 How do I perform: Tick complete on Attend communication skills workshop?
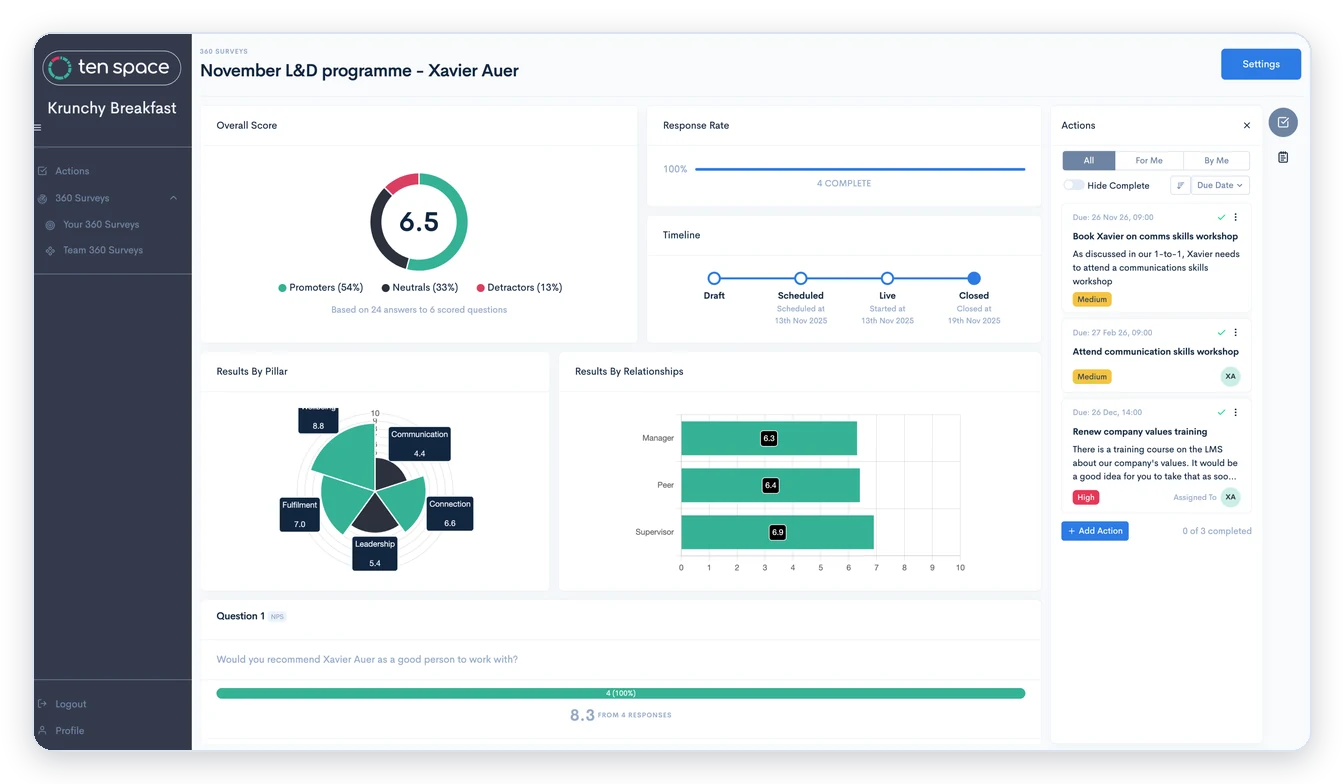click(1221, 332)
